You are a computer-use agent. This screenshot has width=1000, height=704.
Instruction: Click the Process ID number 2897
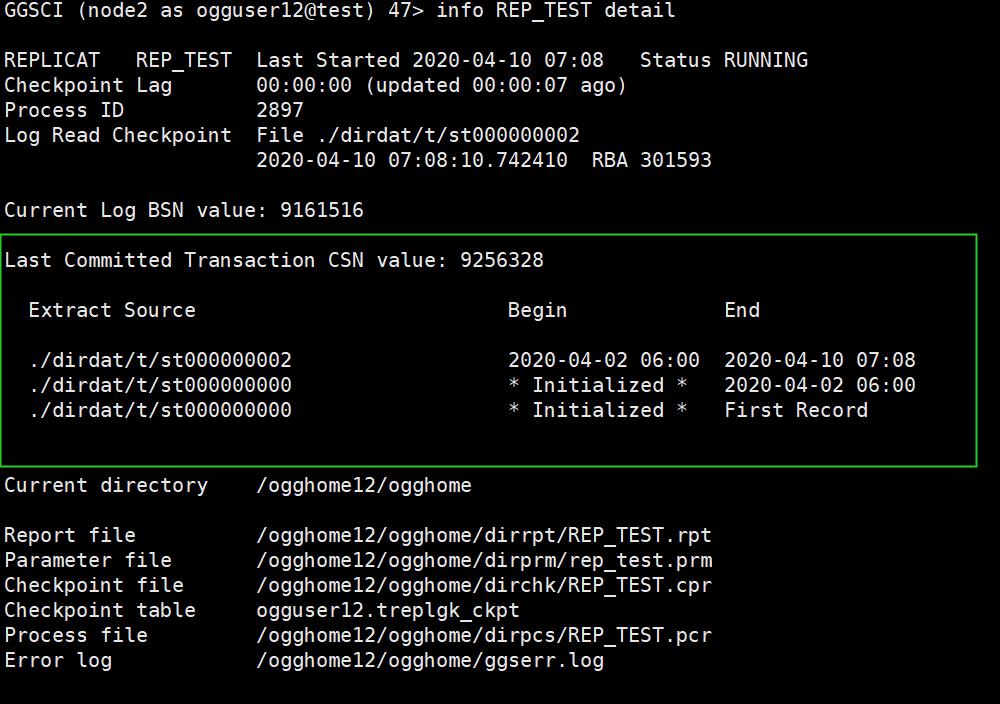click(280, 110)
